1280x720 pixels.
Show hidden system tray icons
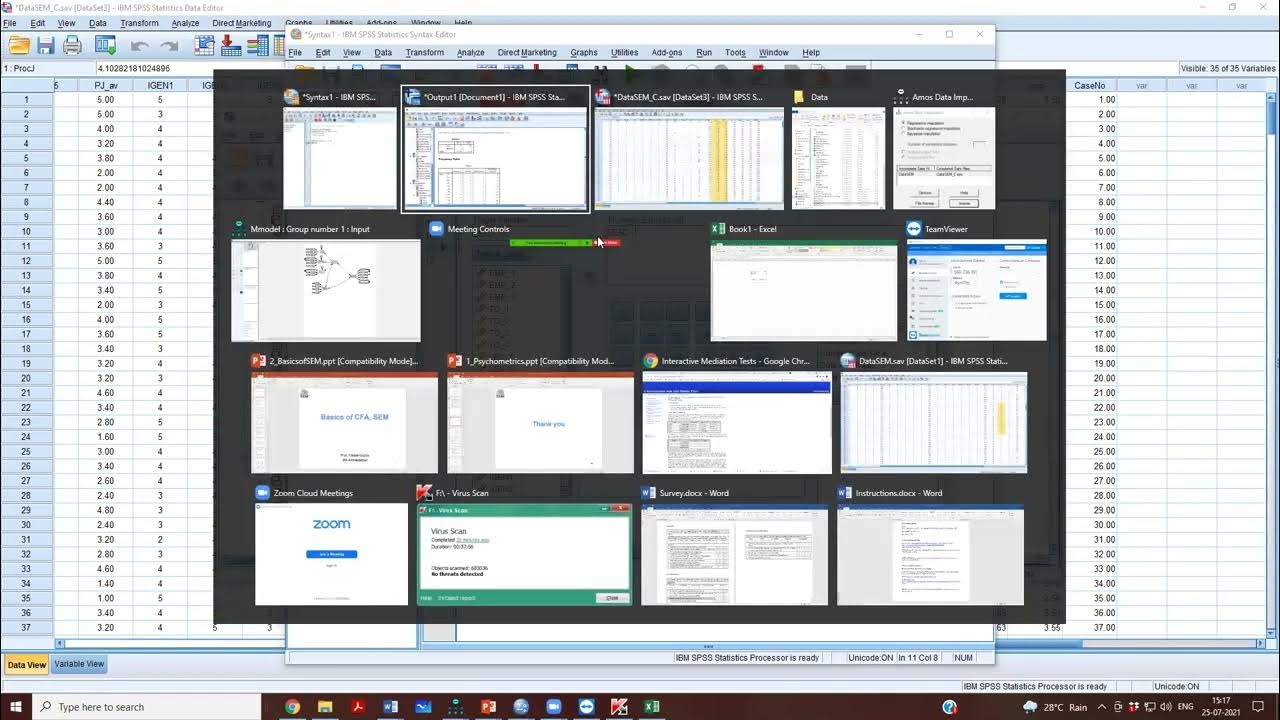coord(1102,707)
